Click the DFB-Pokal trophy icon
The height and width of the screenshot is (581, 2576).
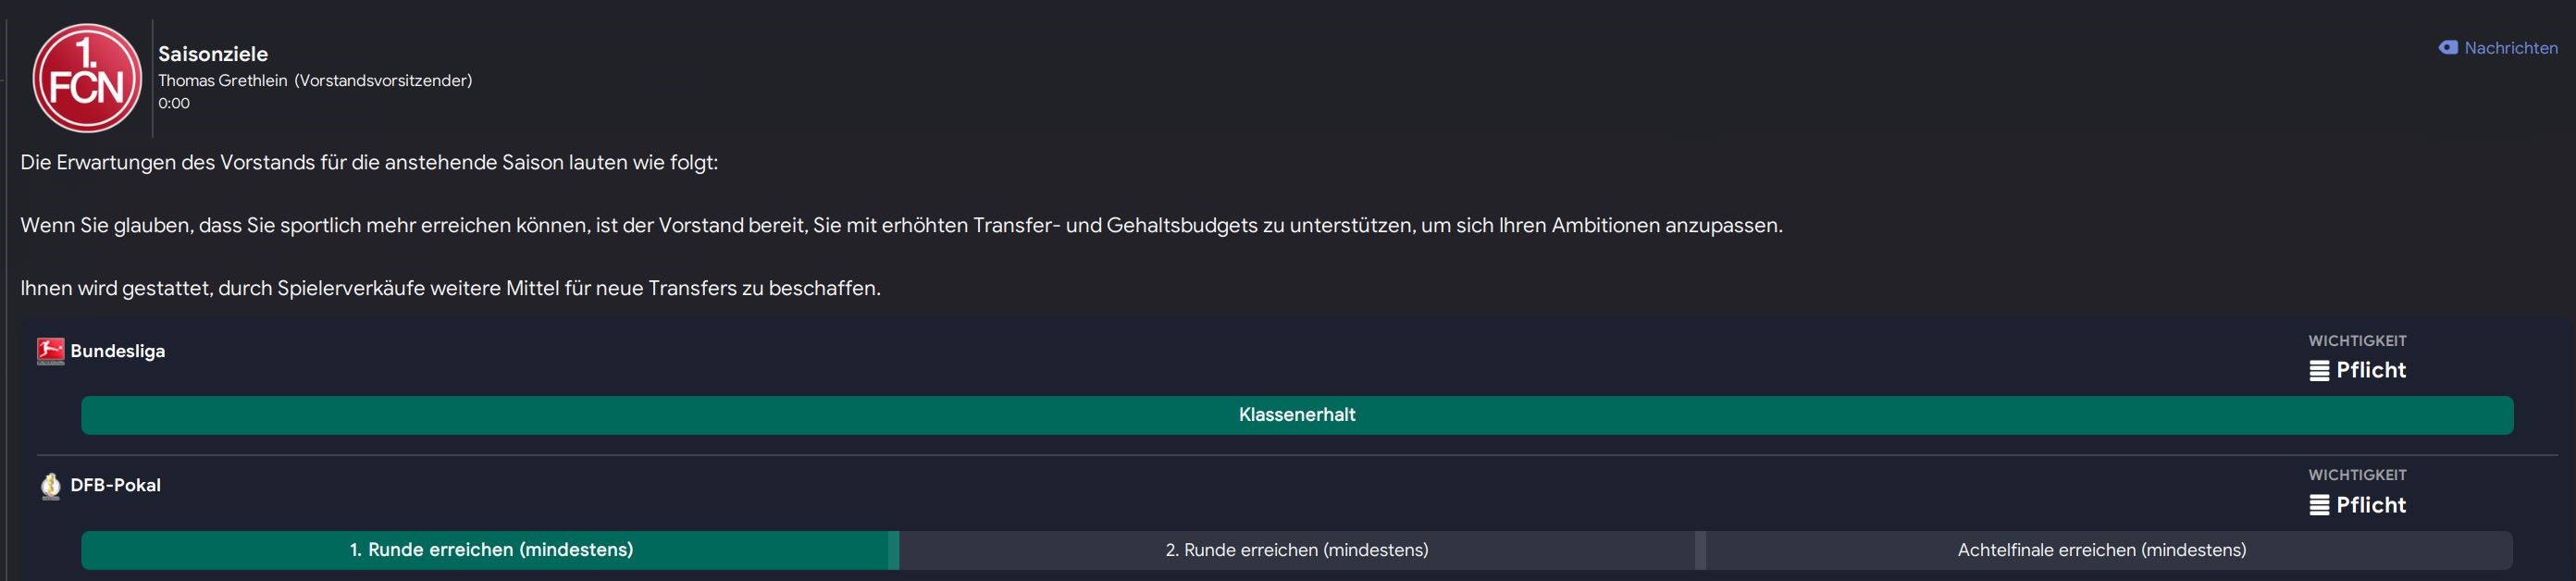click(x=50, y=485)
